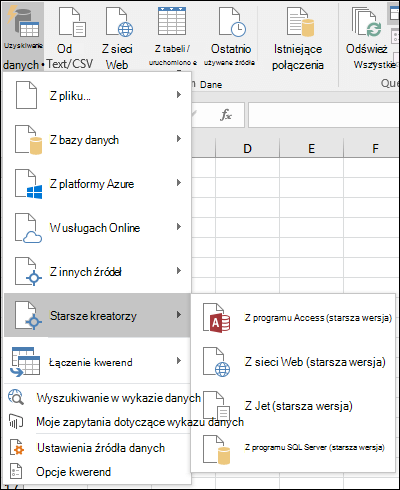Open the danych dropdown label
The width and height of the screenshot is (400, 490).
(23, 65)
